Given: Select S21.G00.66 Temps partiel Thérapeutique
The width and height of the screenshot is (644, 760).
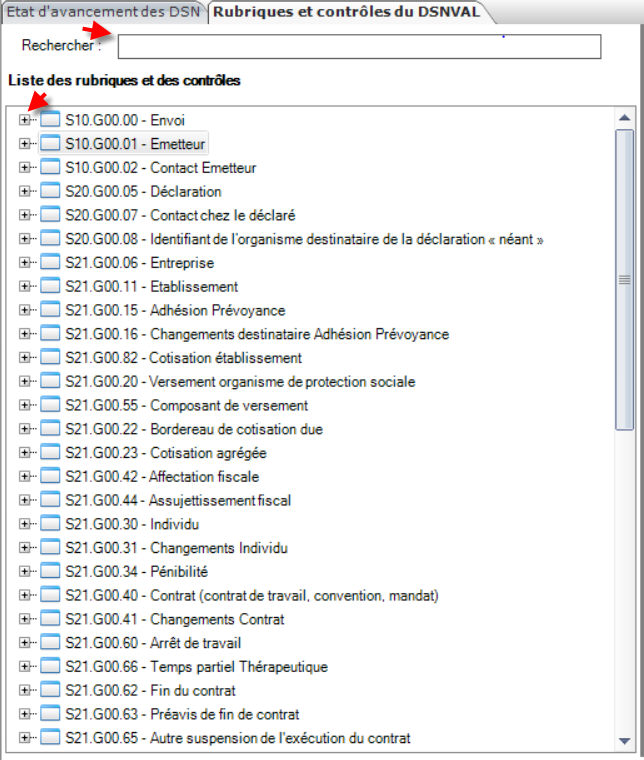Looking at the screenshot, I should [196, 666].
